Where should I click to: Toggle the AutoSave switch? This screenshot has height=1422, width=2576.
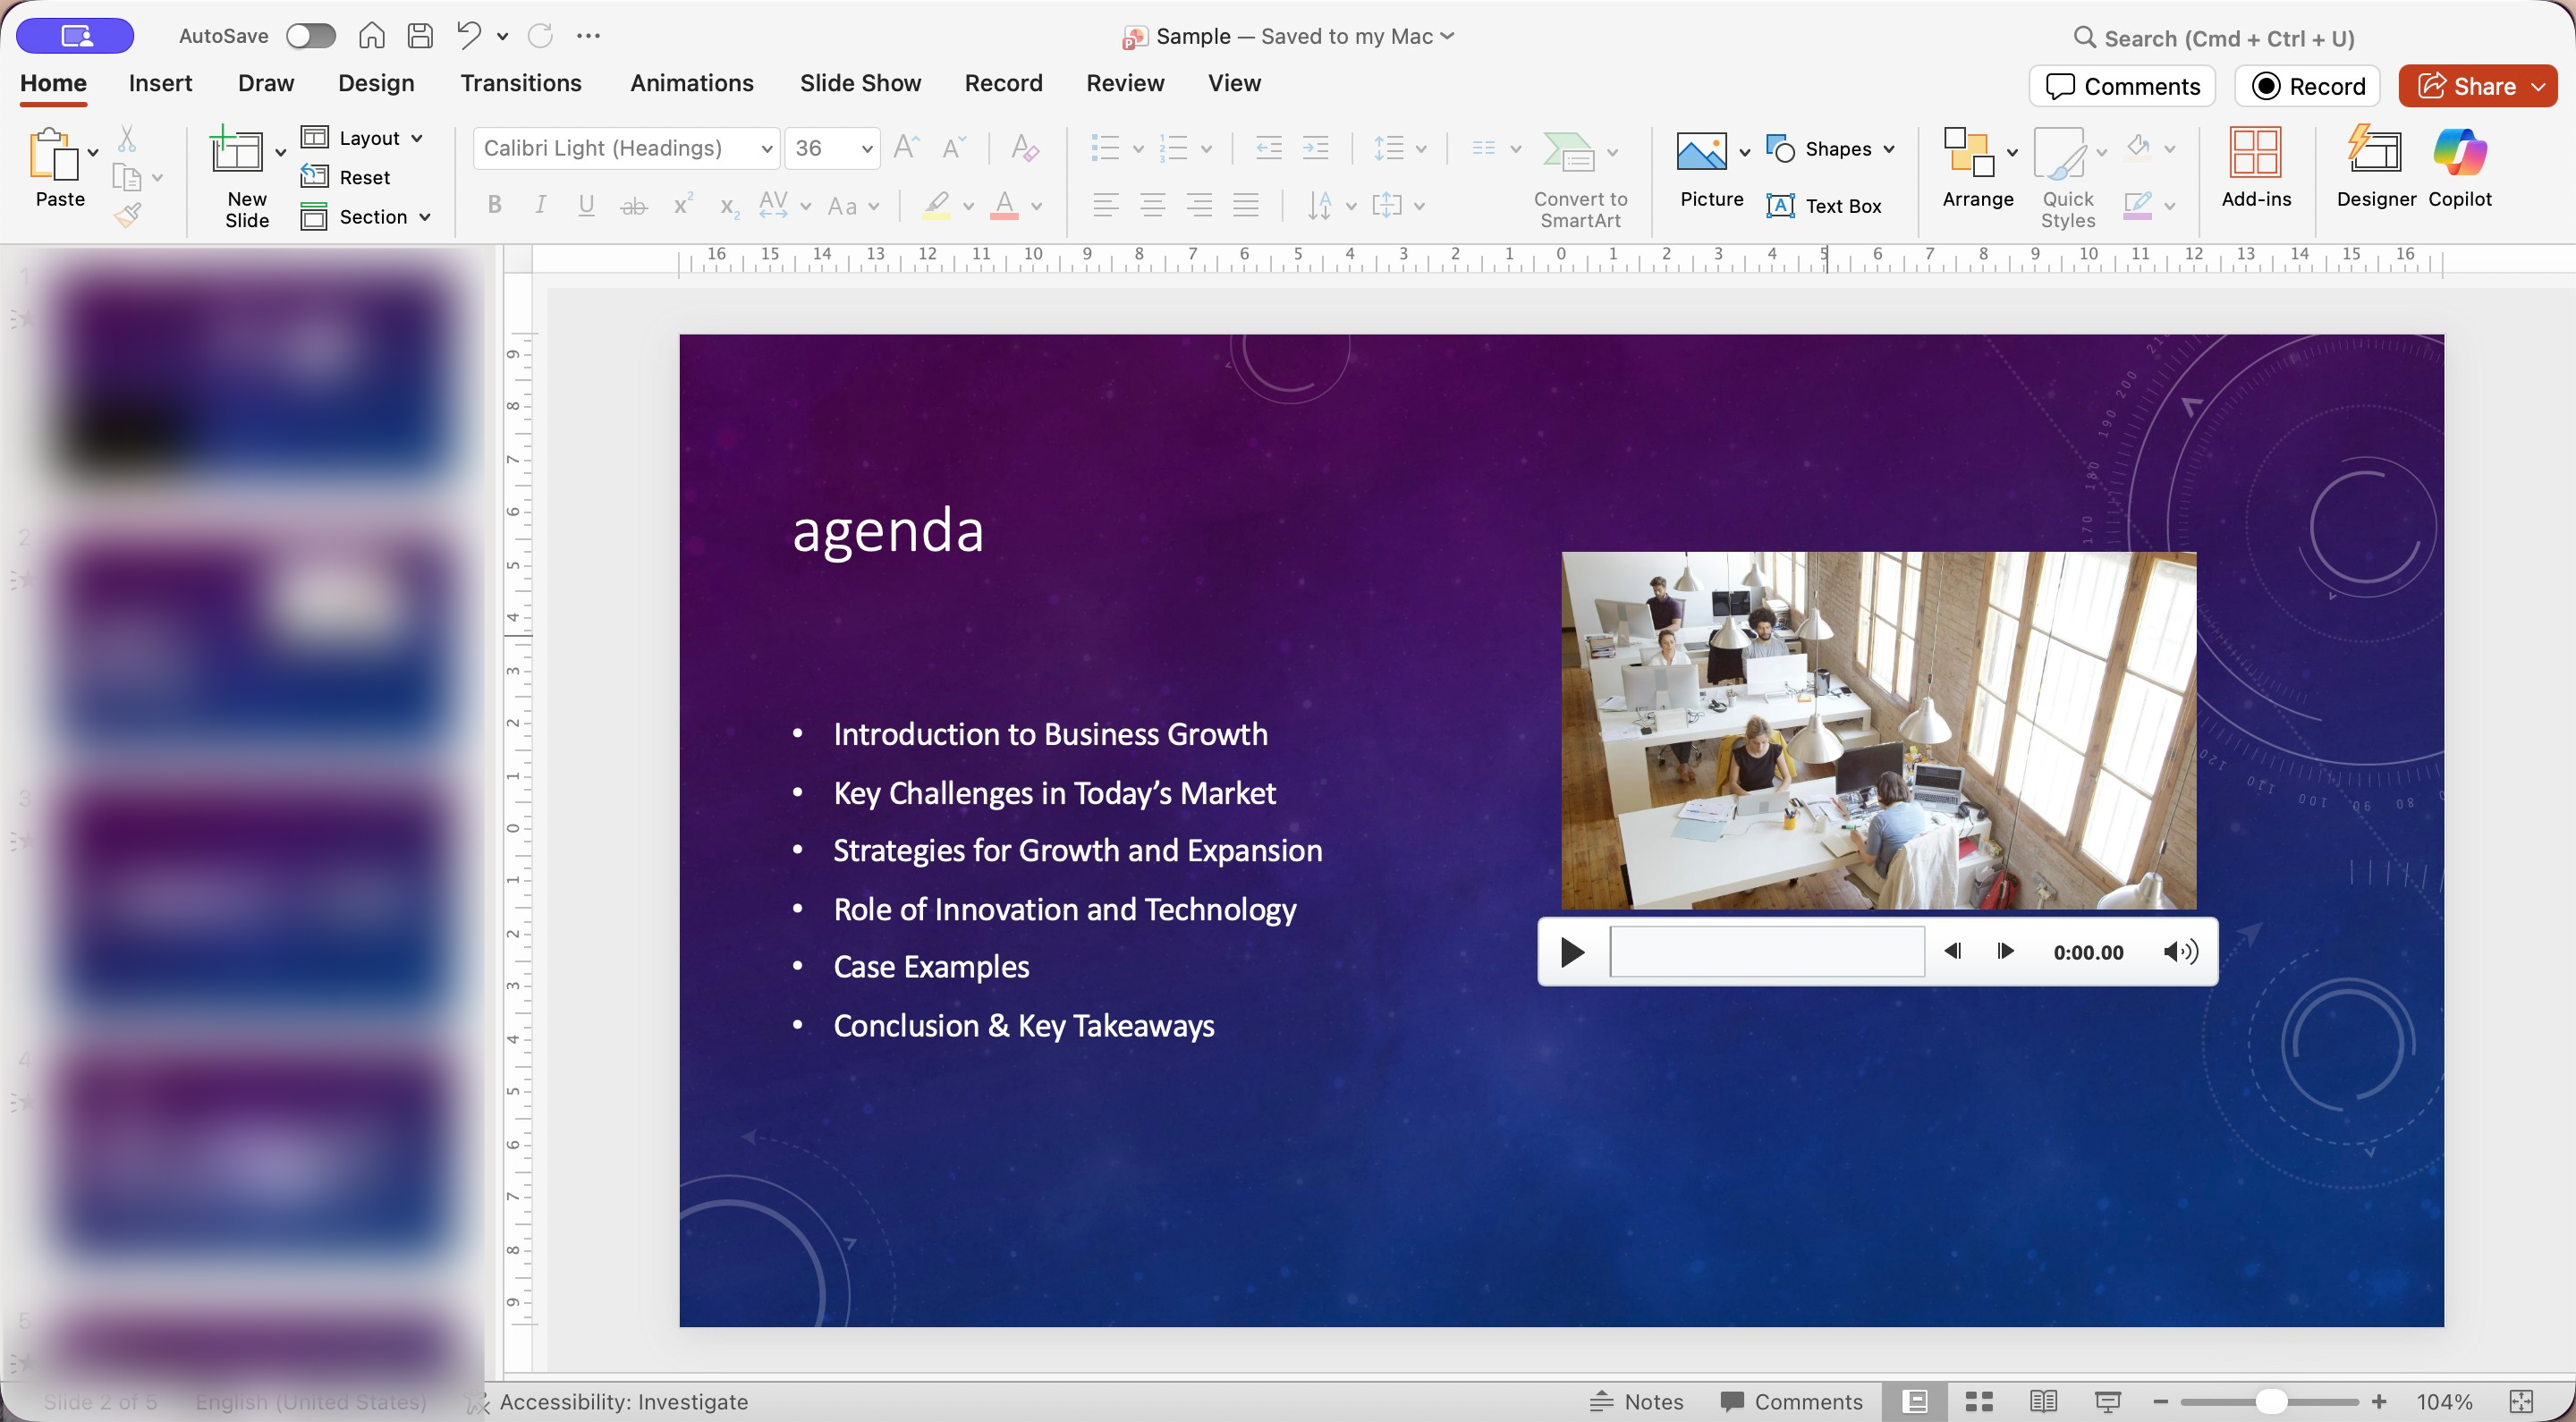[310, 36]
